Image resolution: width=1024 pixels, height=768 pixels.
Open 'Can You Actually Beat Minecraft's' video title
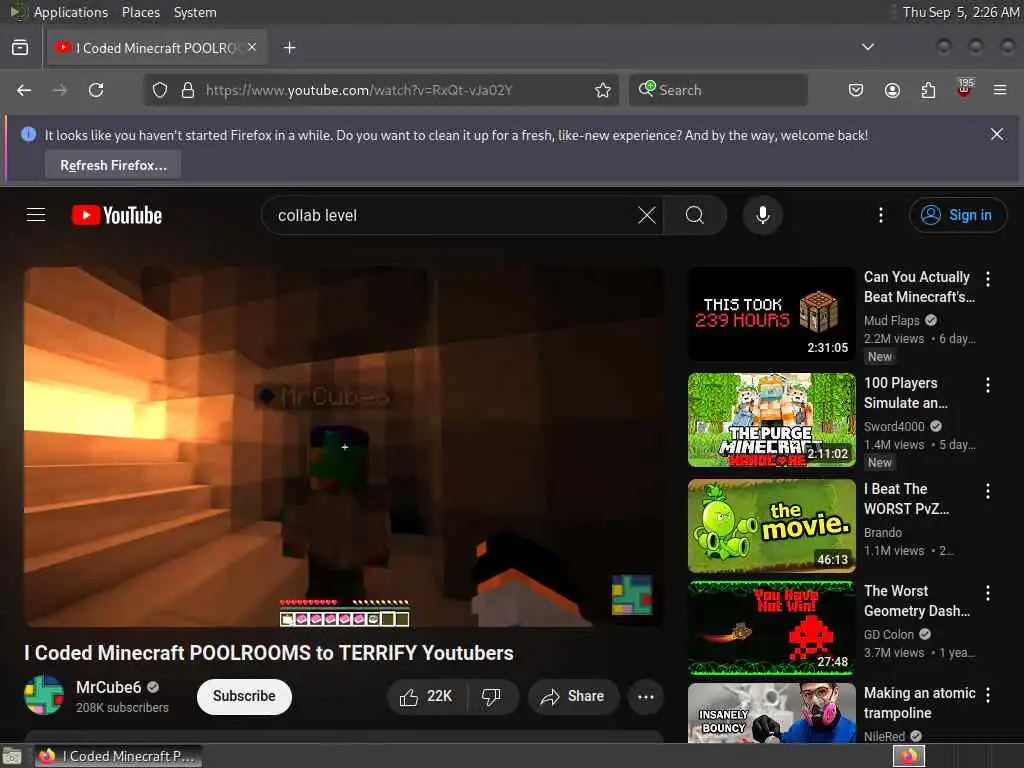[919, 287]
